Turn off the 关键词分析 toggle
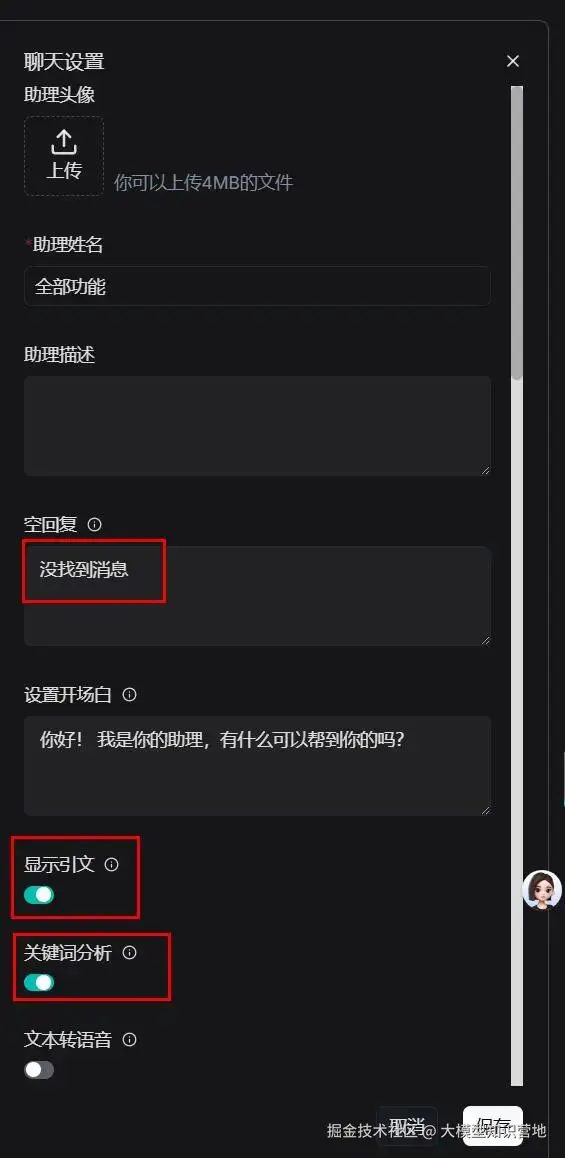Image resolution: width=565 pixels, height=1158 pixels. [39, 982]
